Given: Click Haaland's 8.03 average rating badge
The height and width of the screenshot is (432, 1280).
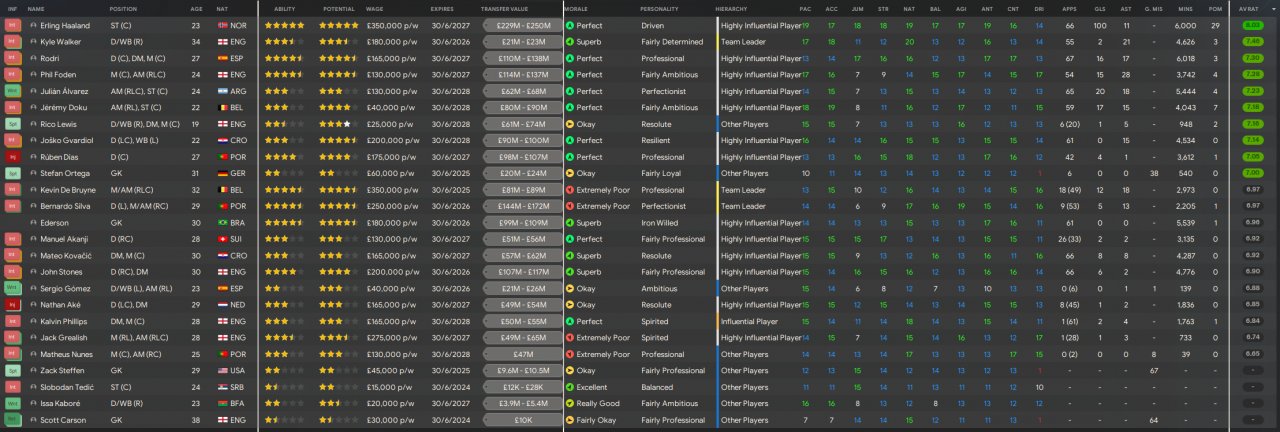Looking at the screenshot, I should coord(1252,25).
